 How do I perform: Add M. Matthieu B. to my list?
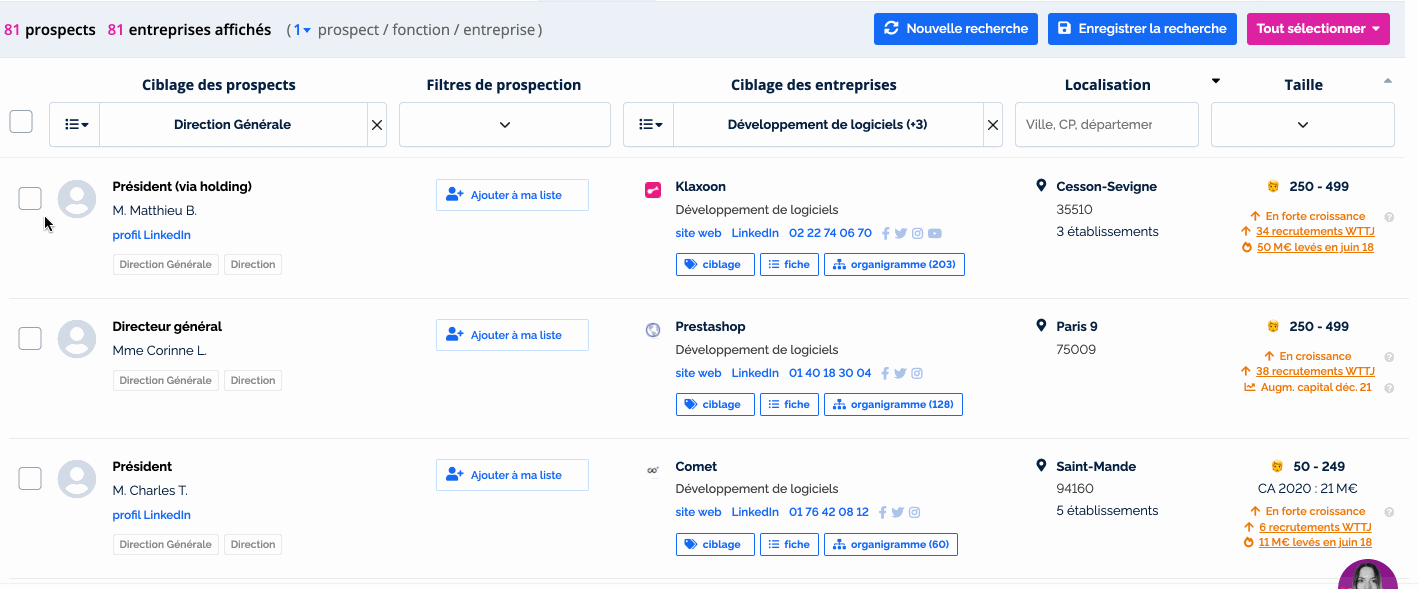[512, 195]
